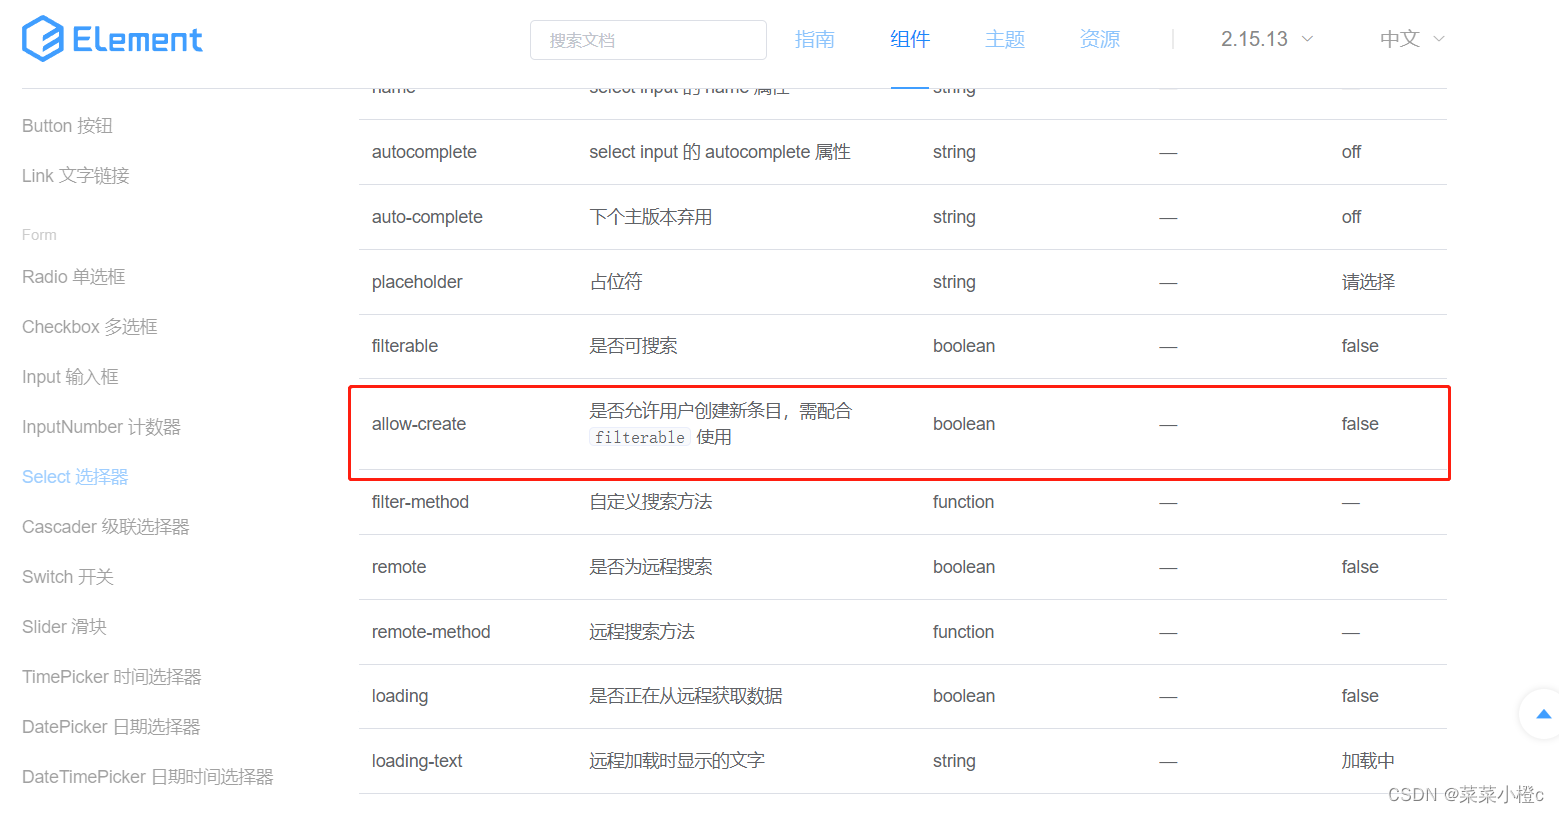
Task: Open DatePicker 日期选择器 page
Action: (110, 726)
